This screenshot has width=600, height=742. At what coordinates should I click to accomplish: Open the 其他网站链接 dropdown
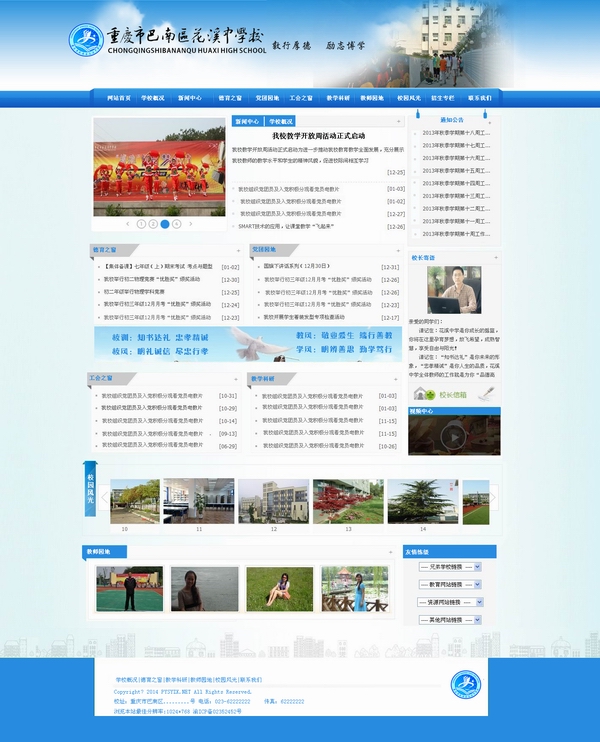pos(450,620)
